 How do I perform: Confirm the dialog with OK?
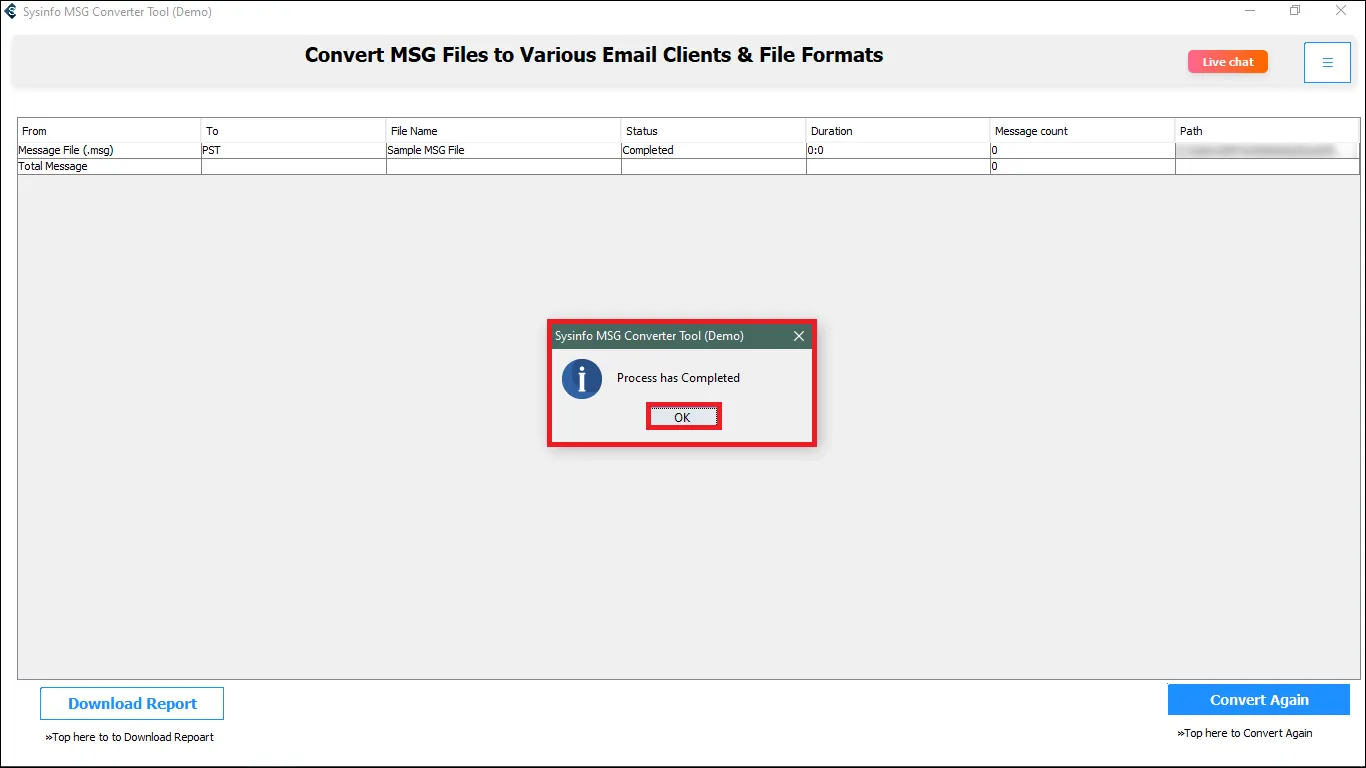point(682,417)
